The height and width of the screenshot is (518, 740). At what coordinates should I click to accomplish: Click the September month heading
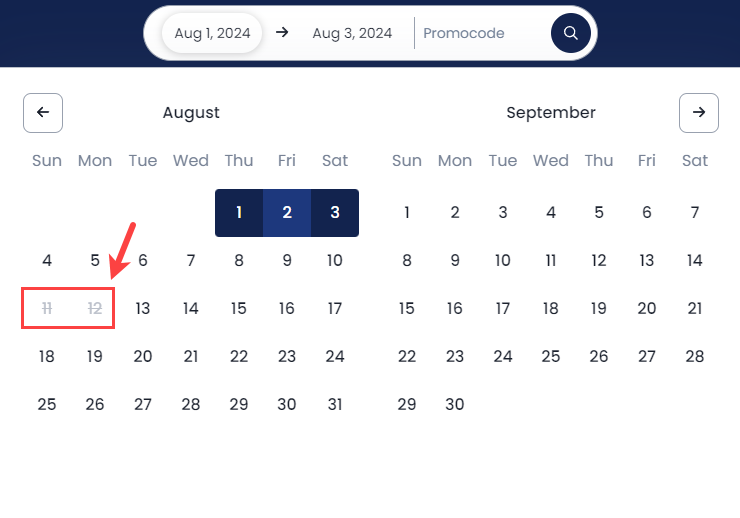coord(551,113)
